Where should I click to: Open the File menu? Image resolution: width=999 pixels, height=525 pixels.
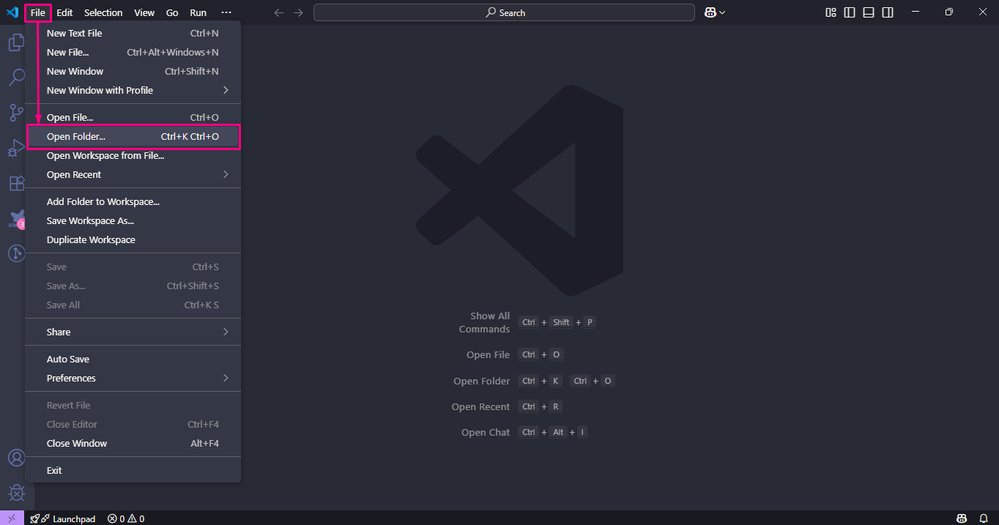click(x=38, y=13)
